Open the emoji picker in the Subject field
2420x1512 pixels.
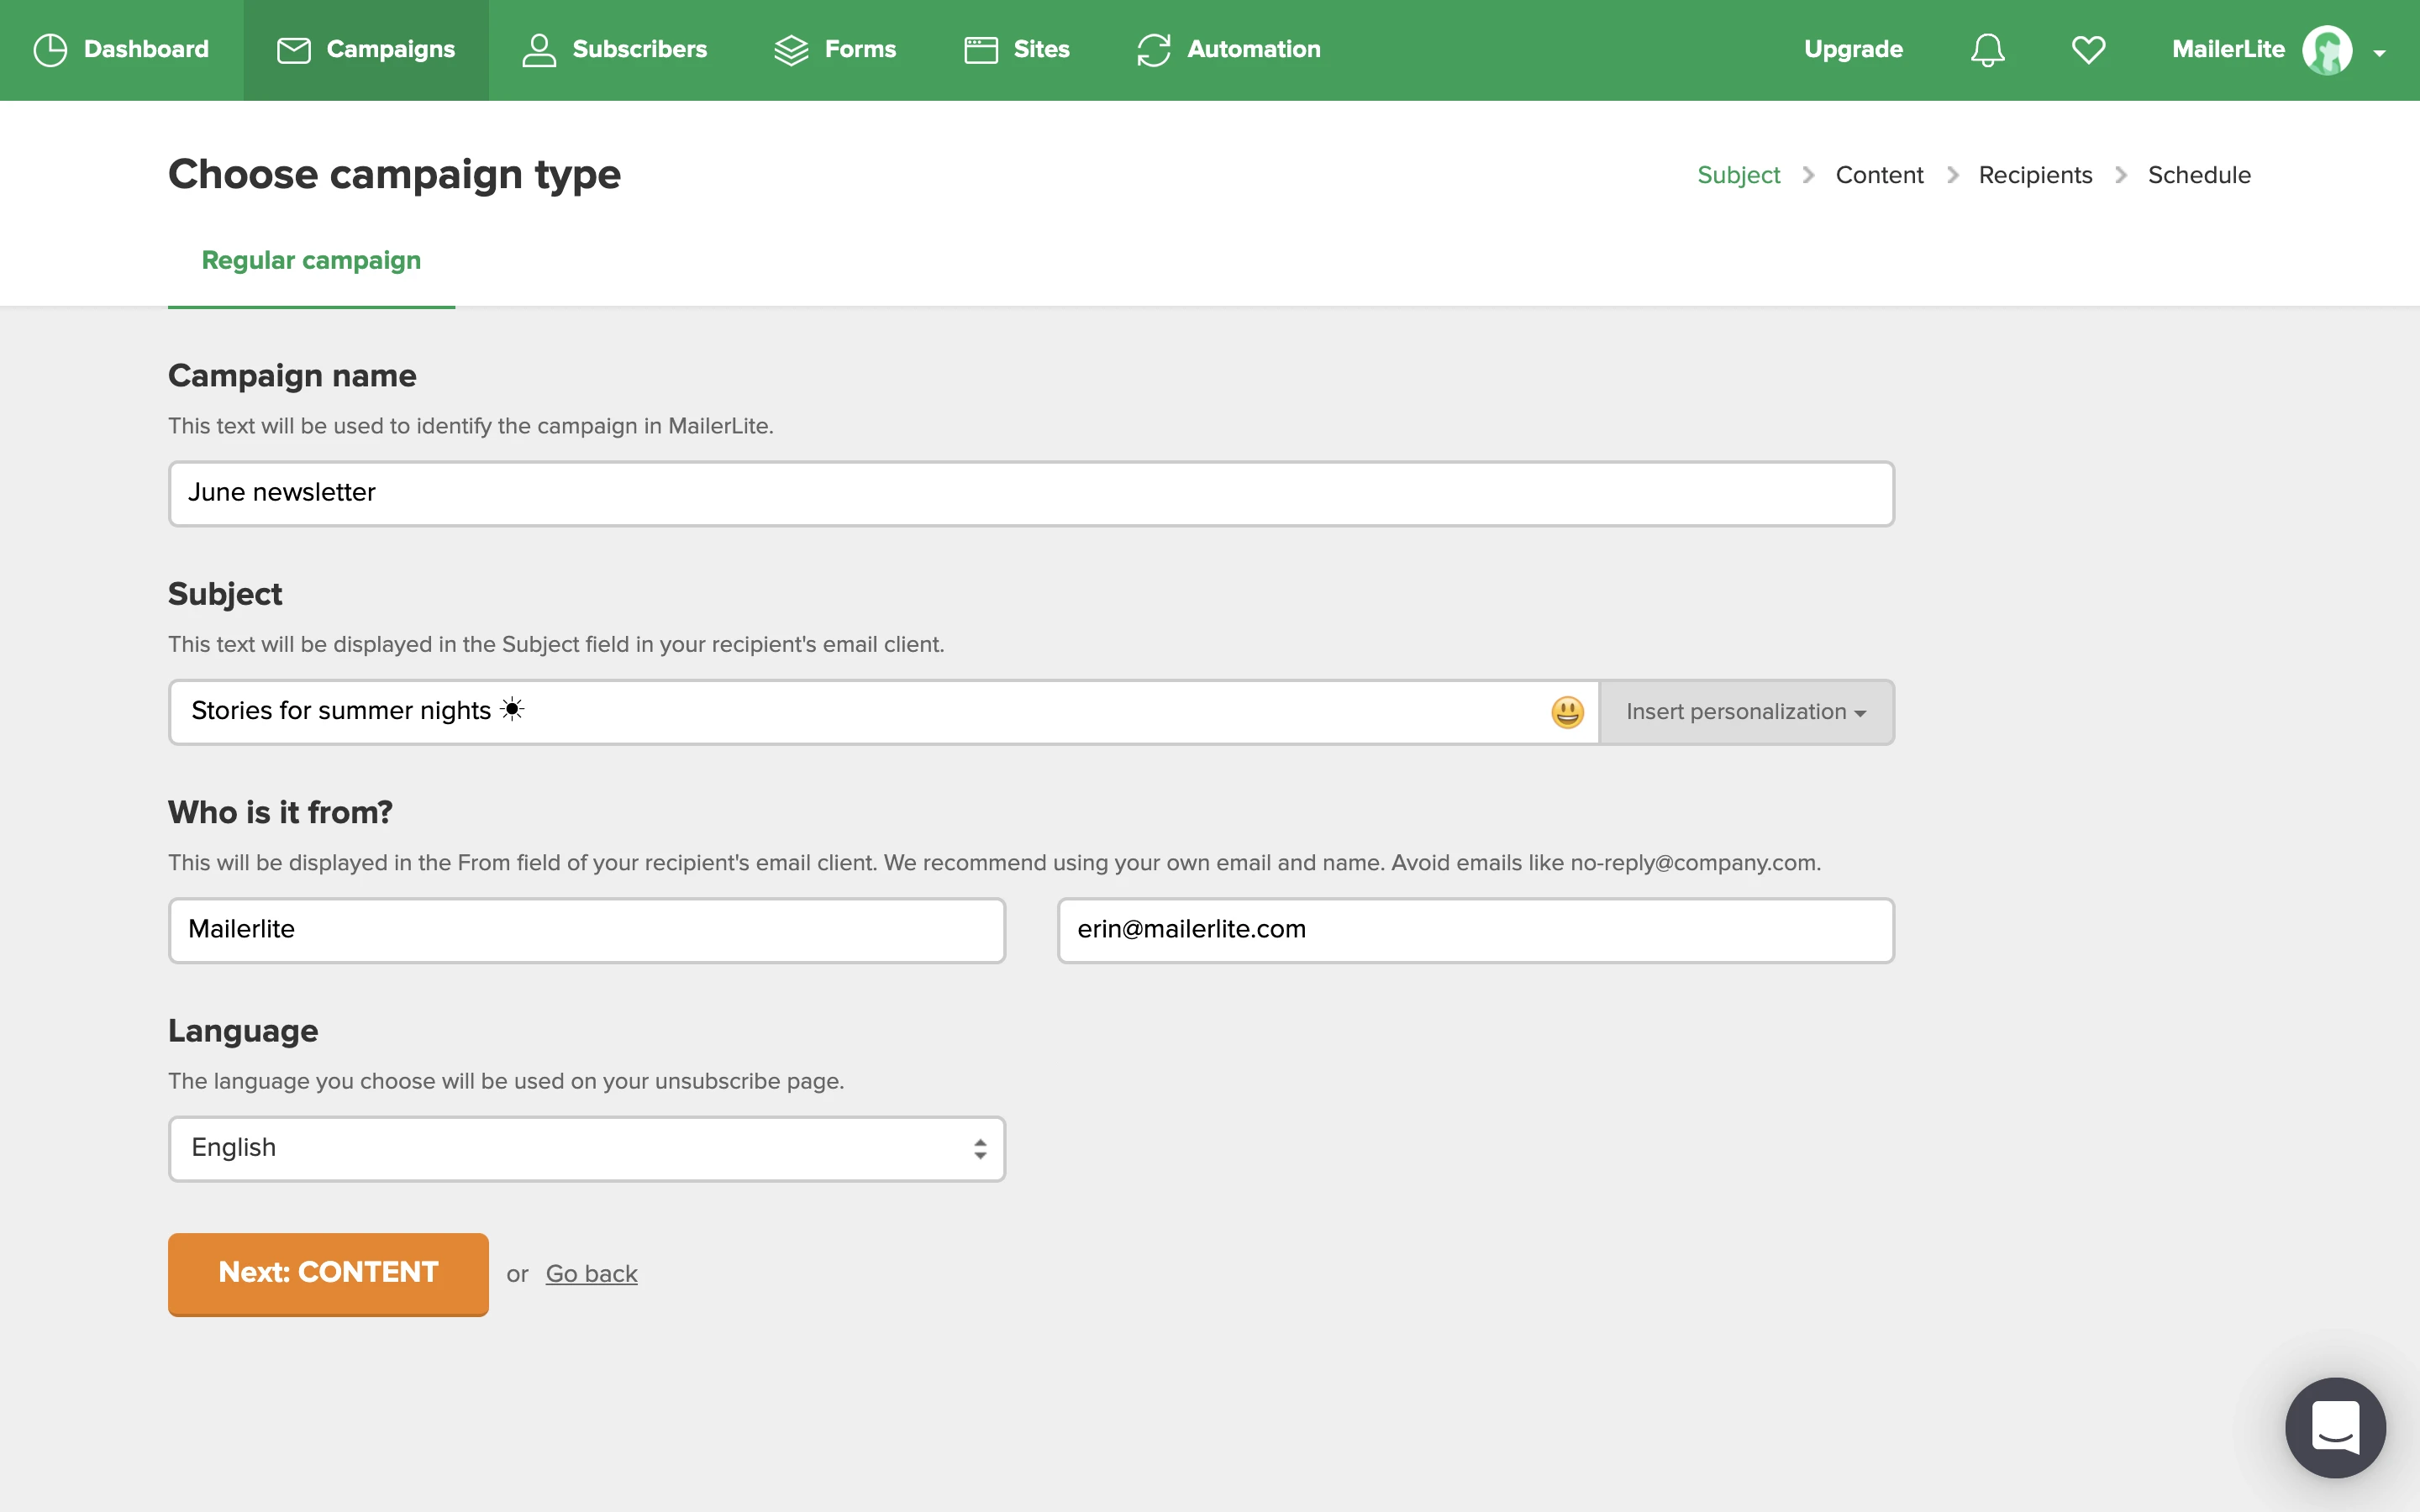(x=1567, y=712)
